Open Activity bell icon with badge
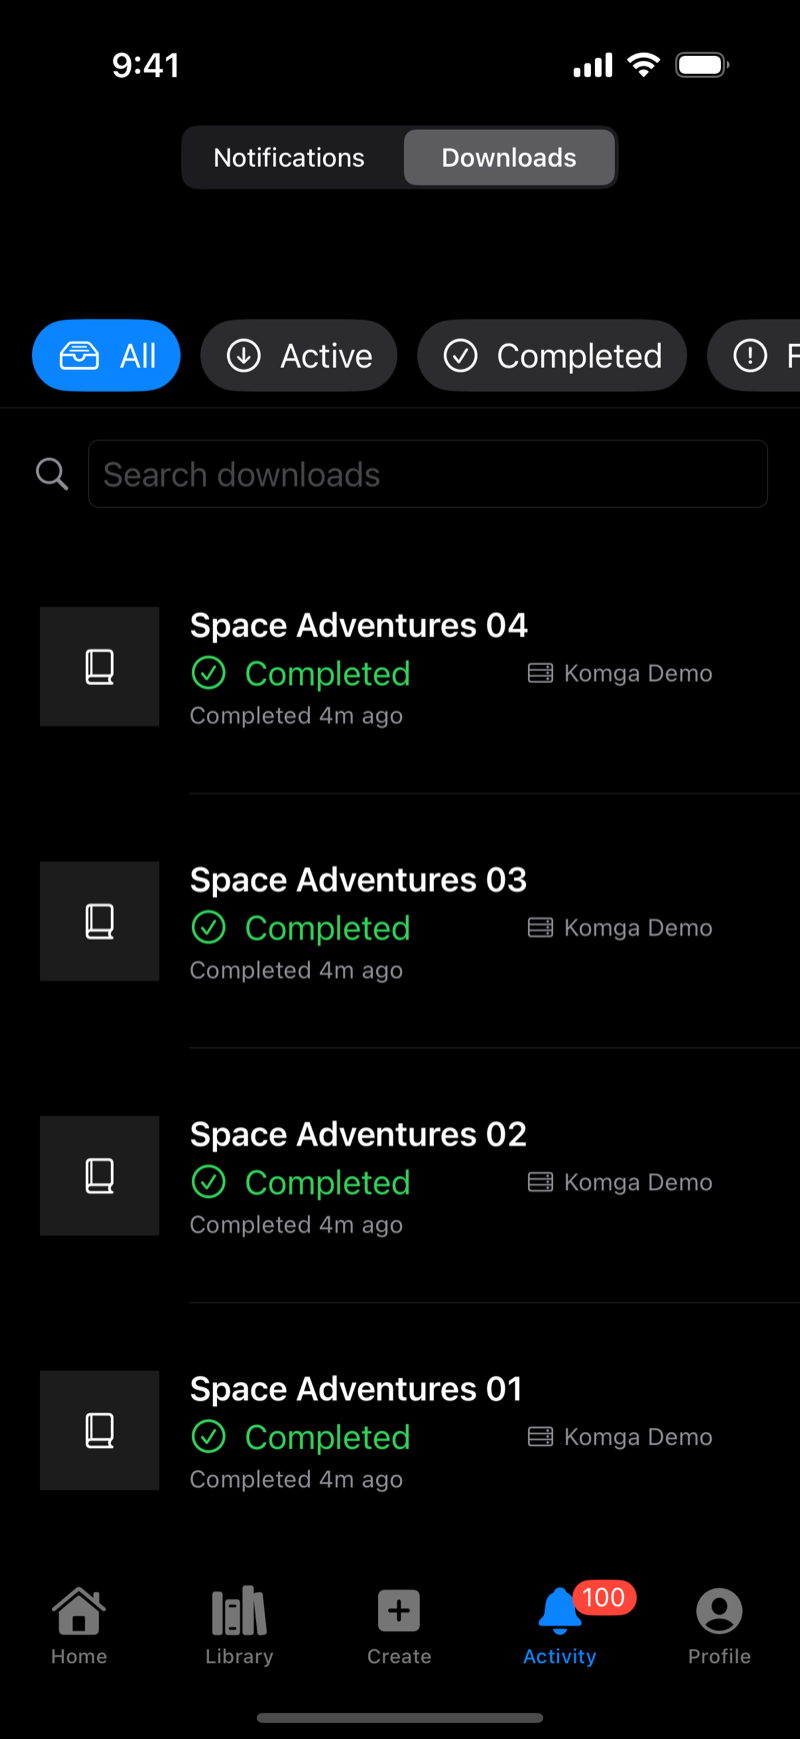The width and height of the screenshot is (800, 1739). click(560, 1611)
